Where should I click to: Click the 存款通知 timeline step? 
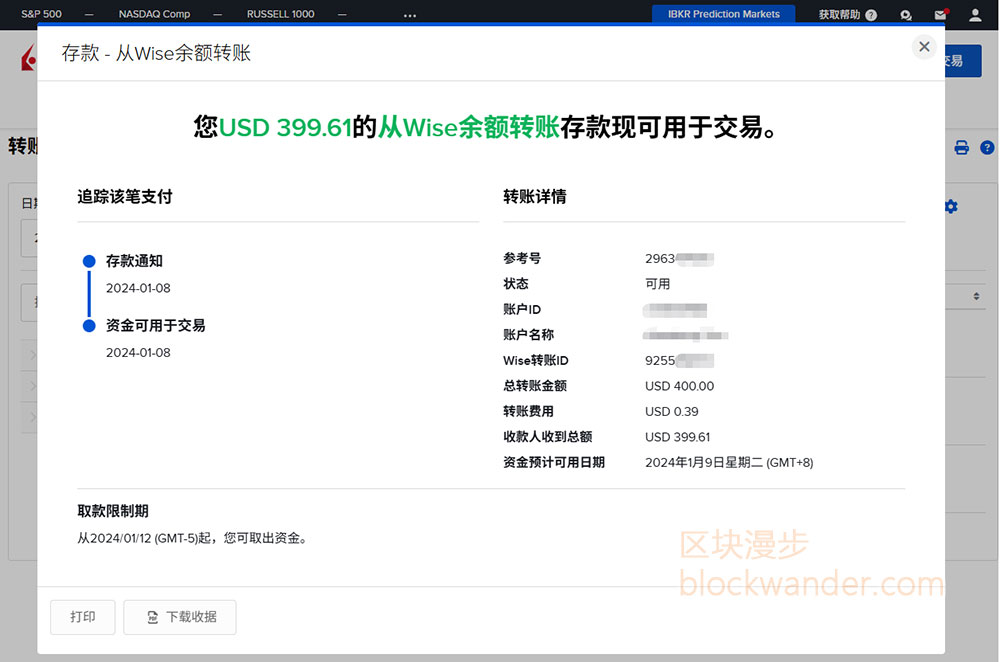coord(134,261)
